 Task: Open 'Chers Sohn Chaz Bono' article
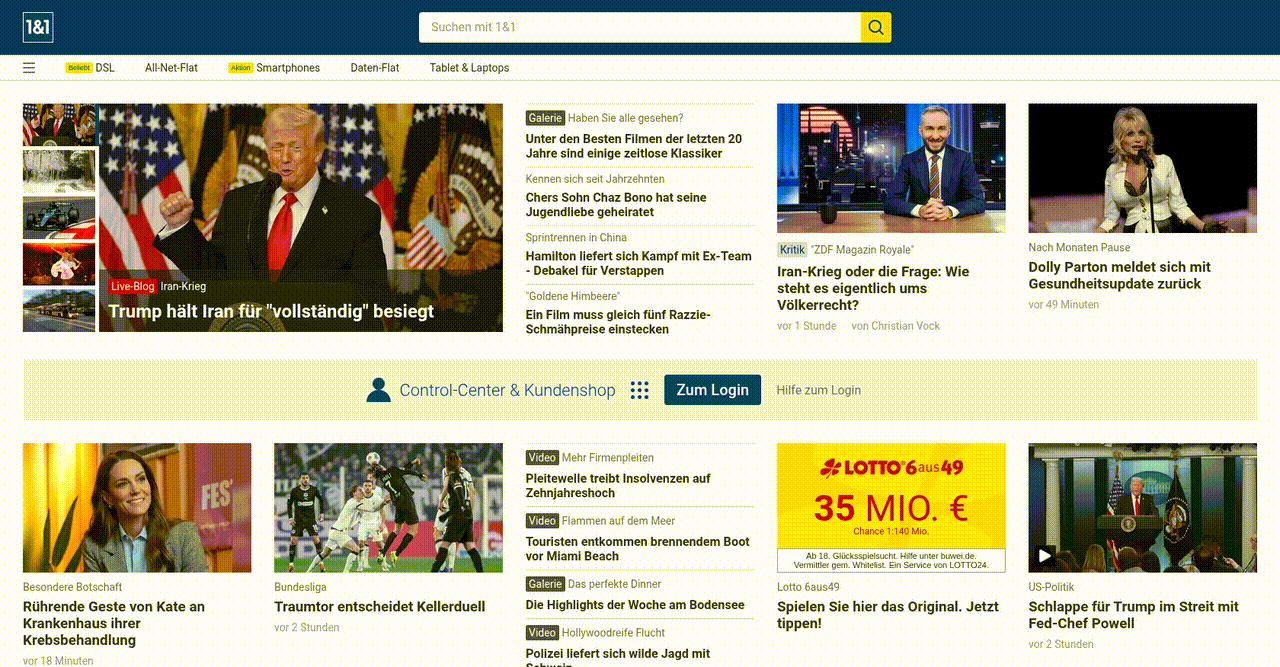[x=616, y=205]
